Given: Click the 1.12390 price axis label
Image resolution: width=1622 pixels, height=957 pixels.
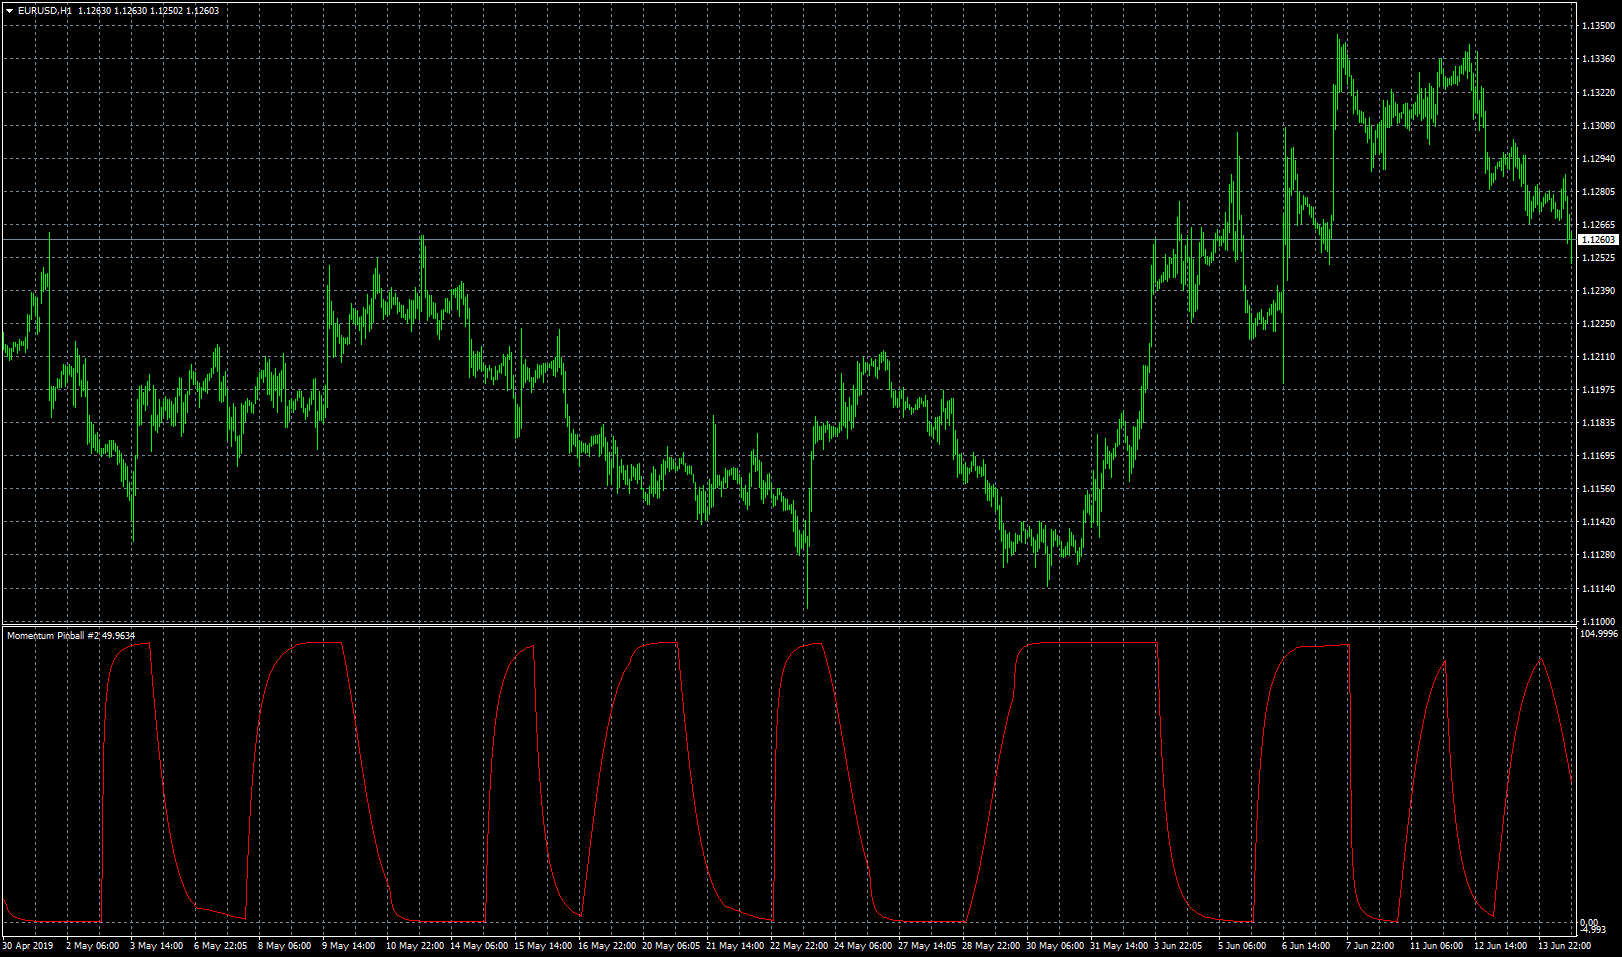Looking at the screenshot, I should click(1598, 291).
